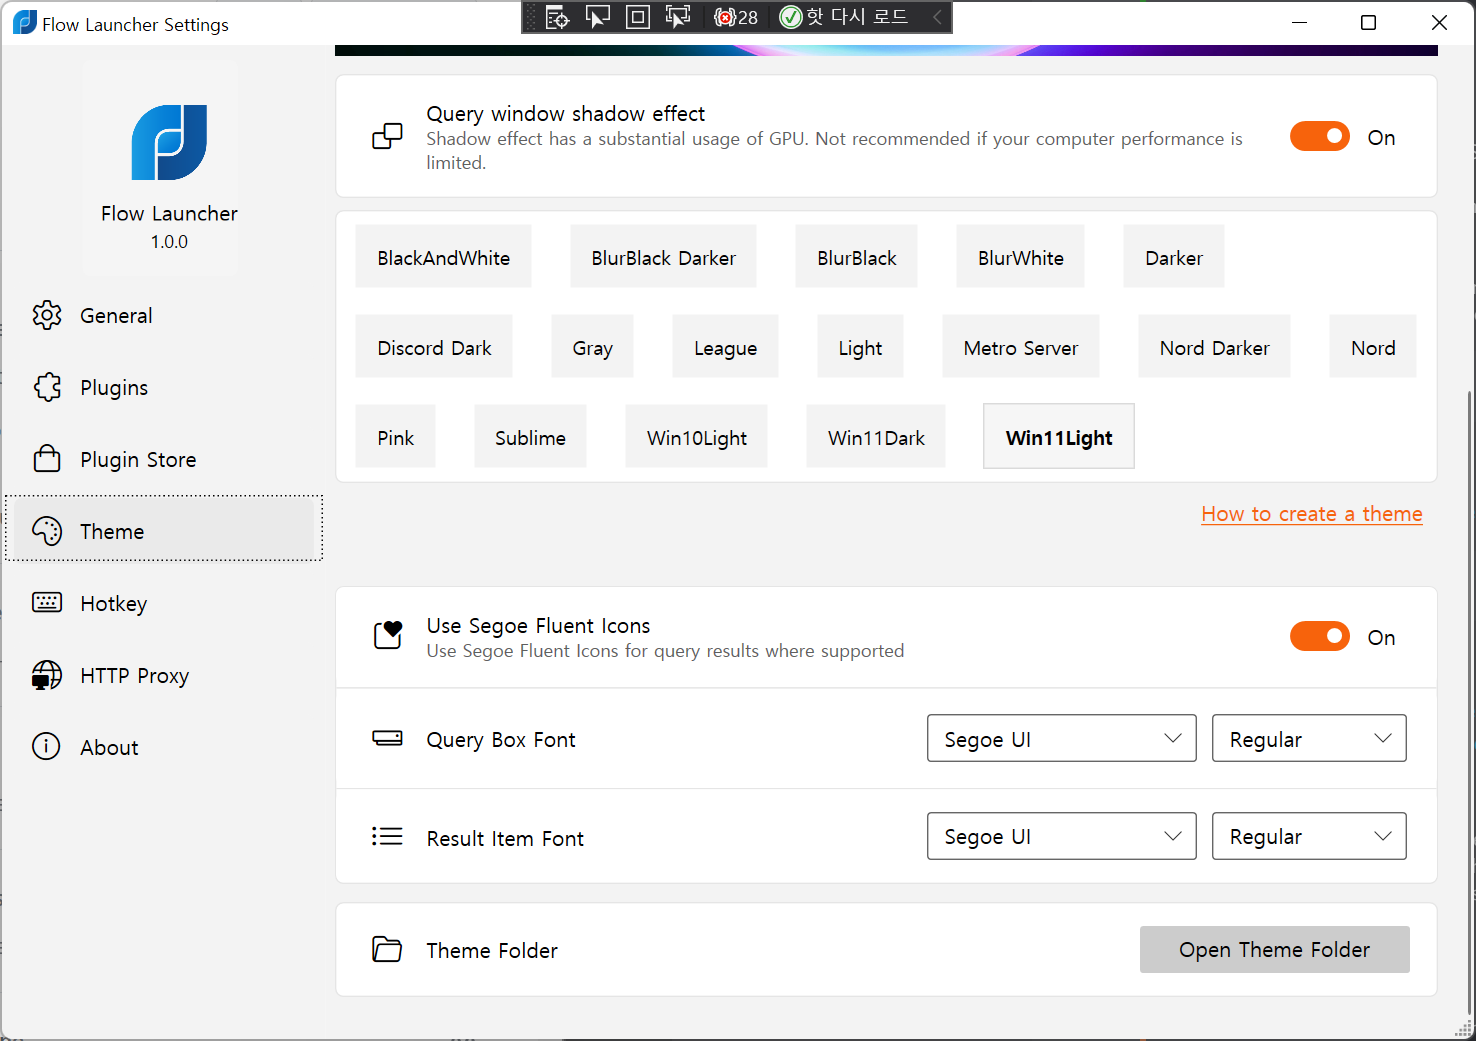Screen dimensions: 1476x1041
Task: Choose the Discord Dark theme
Action: [x=434, y=347]
